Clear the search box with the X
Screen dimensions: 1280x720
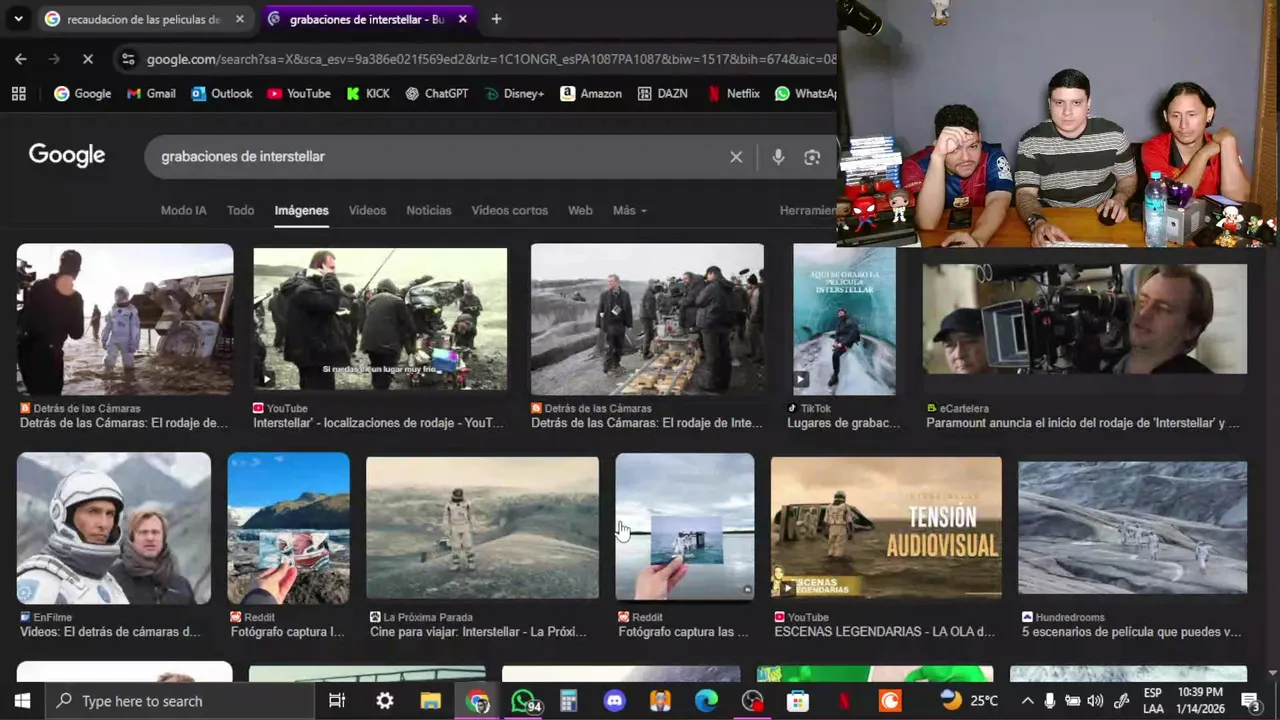tap(736, 157)
